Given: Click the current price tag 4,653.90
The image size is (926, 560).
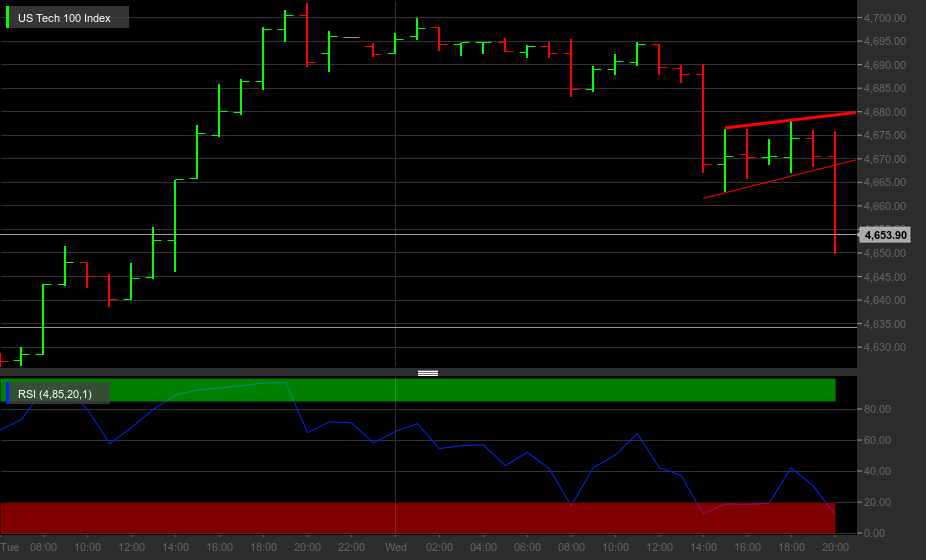Looking at the screenshot, I should [885, 235].
